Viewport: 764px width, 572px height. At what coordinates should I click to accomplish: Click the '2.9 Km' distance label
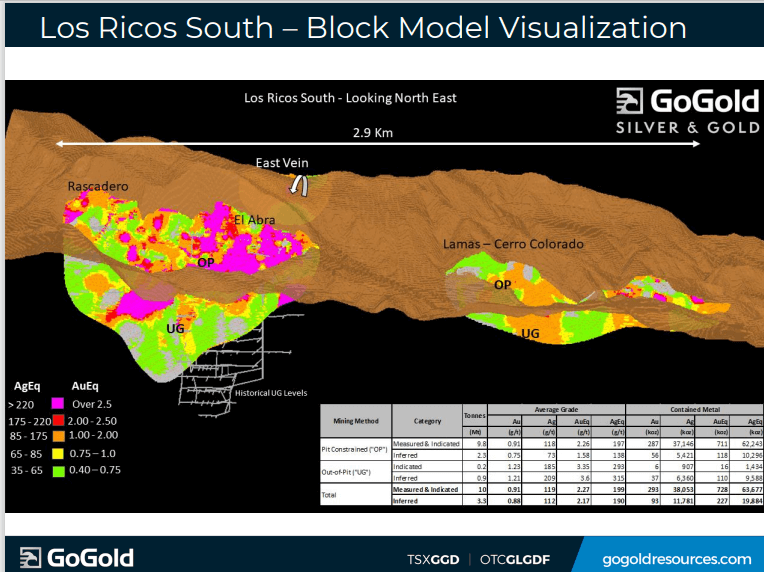[x=373, y=133]
